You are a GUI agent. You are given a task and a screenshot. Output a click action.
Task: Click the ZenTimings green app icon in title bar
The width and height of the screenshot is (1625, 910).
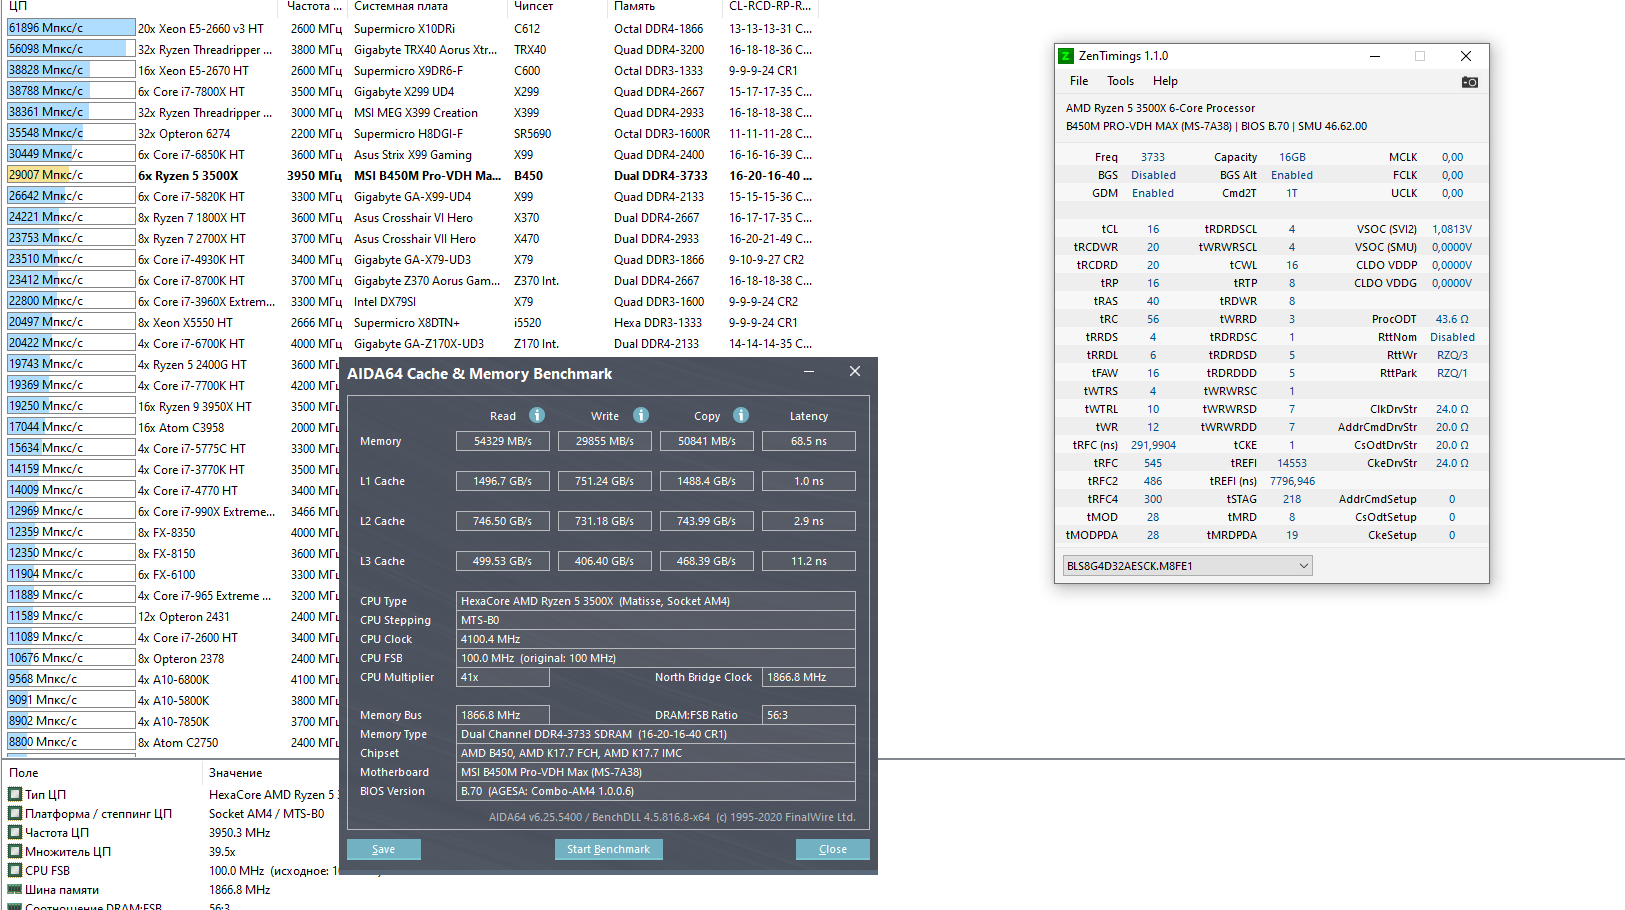pyautogui.click(x=1066, y=56)
